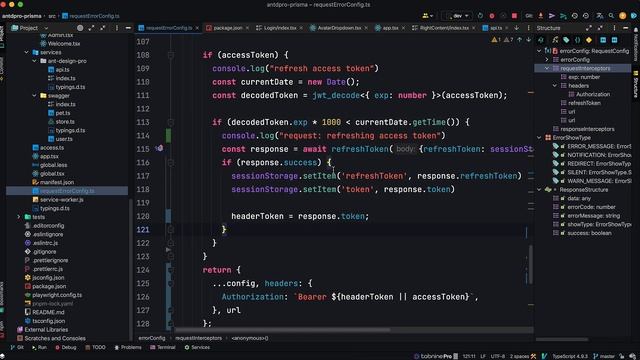Switch to package.json editor tab
Image resolution: width=640 pixels, height=360 pixels.
[x=228, y=28]
